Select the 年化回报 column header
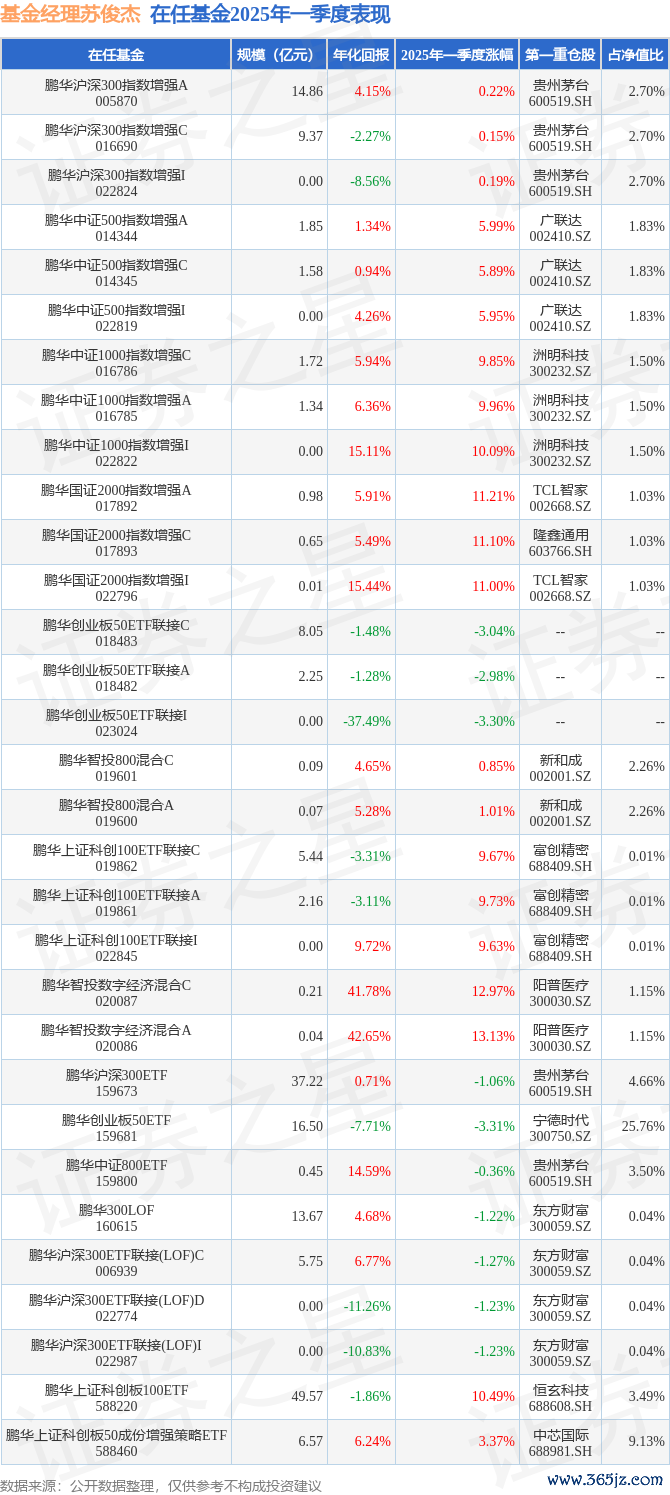 tap(361, 55)
